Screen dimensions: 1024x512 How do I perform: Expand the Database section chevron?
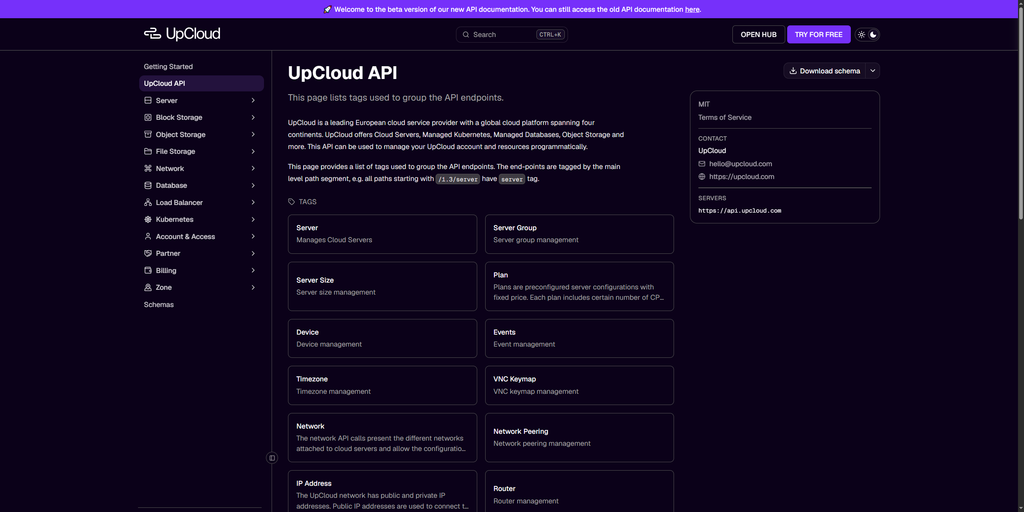coord(253,185)
